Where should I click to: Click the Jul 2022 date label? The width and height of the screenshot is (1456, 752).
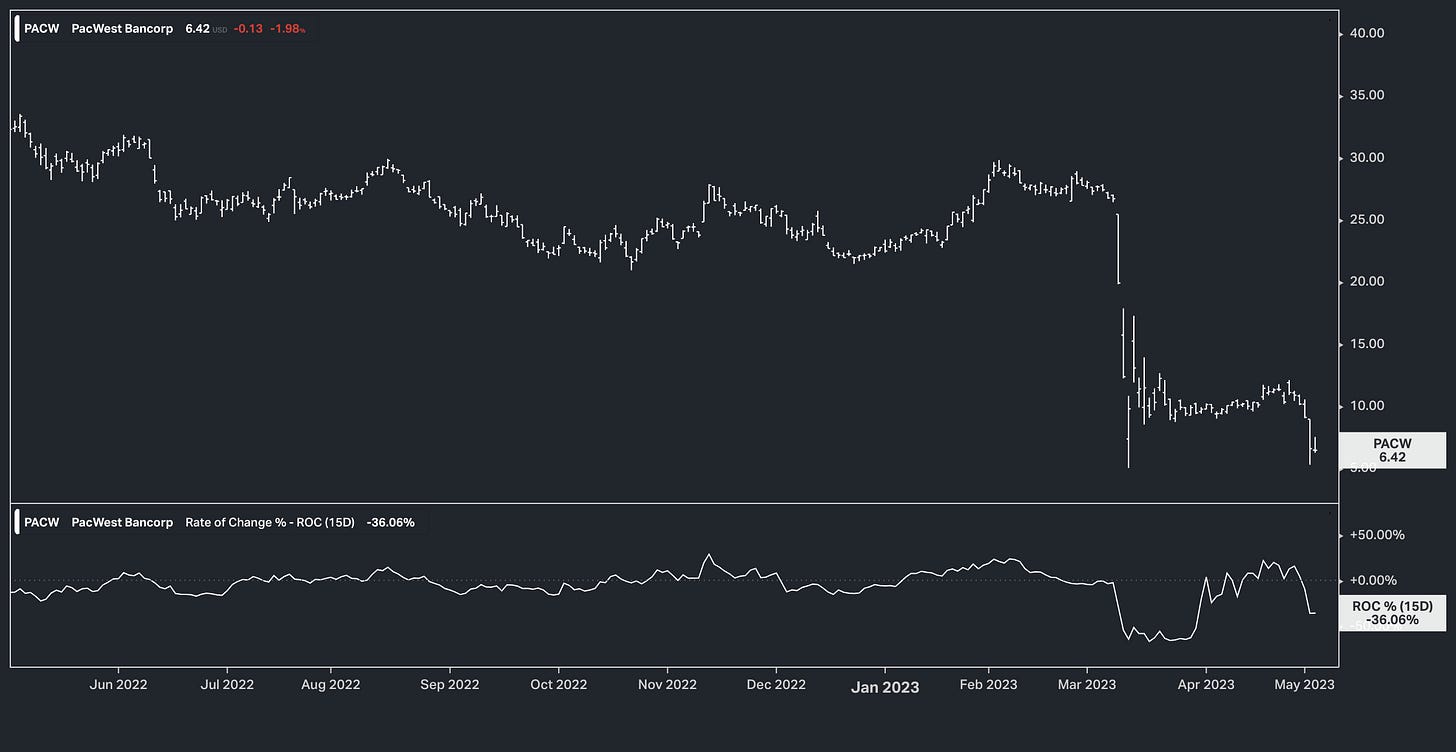[227, 684]
